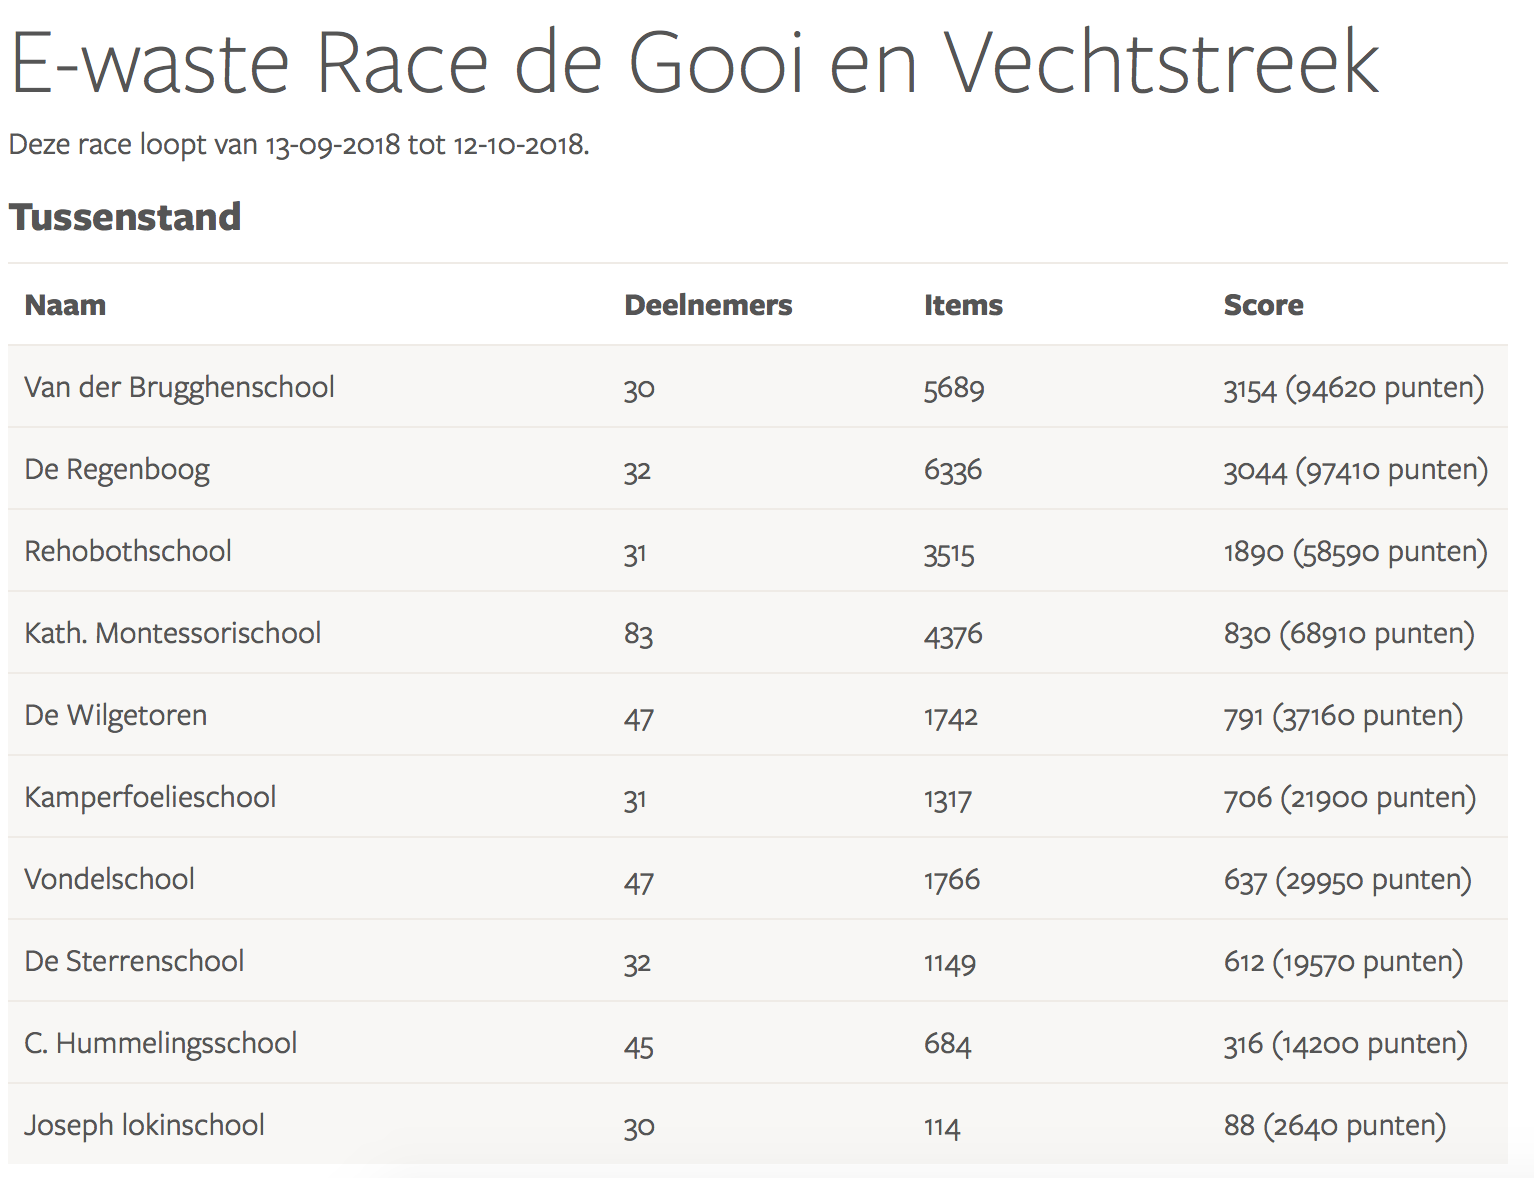Image resolution: width=1534 pixels, height=1178 pixels.
Task: Click the Vondelschool row name
Action: click(109, 879)
